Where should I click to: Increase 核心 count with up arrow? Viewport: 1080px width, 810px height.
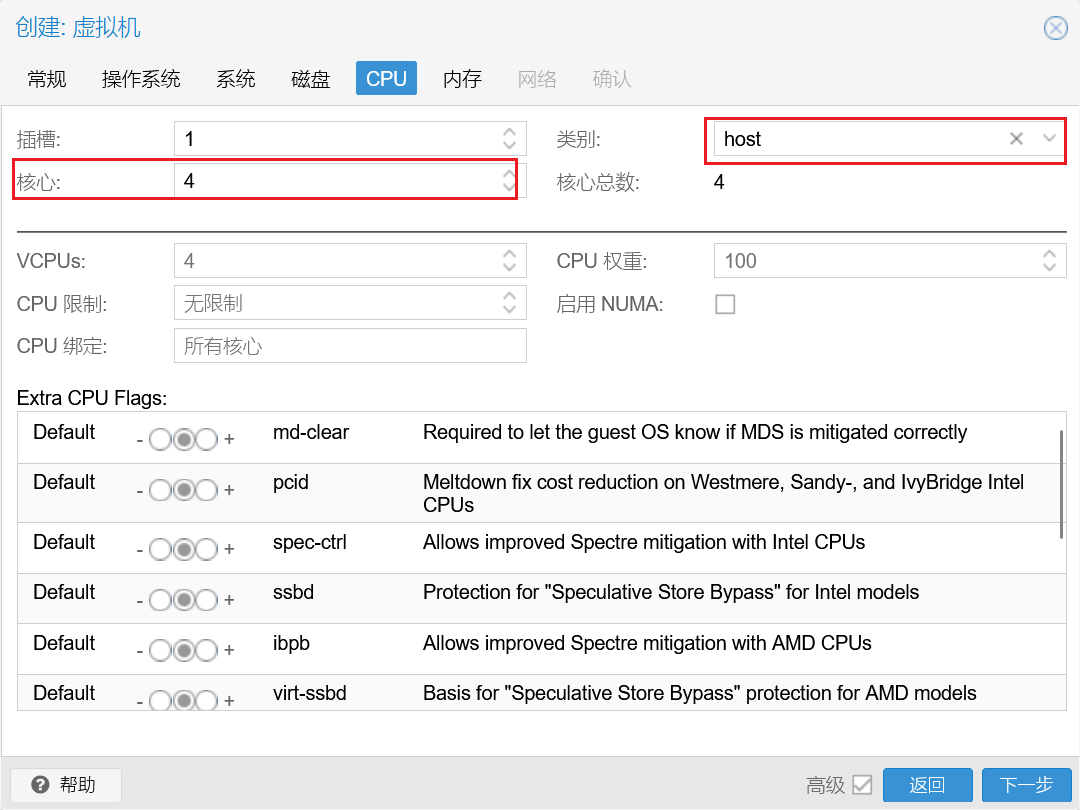coord(509,173)
